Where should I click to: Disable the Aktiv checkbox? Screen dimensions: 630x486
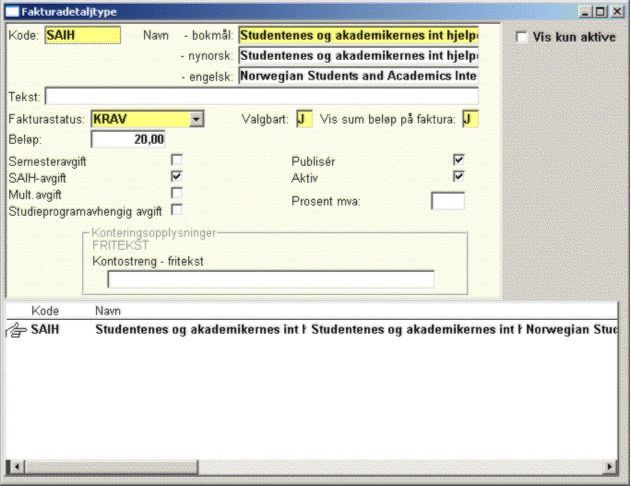coord(458,176)
